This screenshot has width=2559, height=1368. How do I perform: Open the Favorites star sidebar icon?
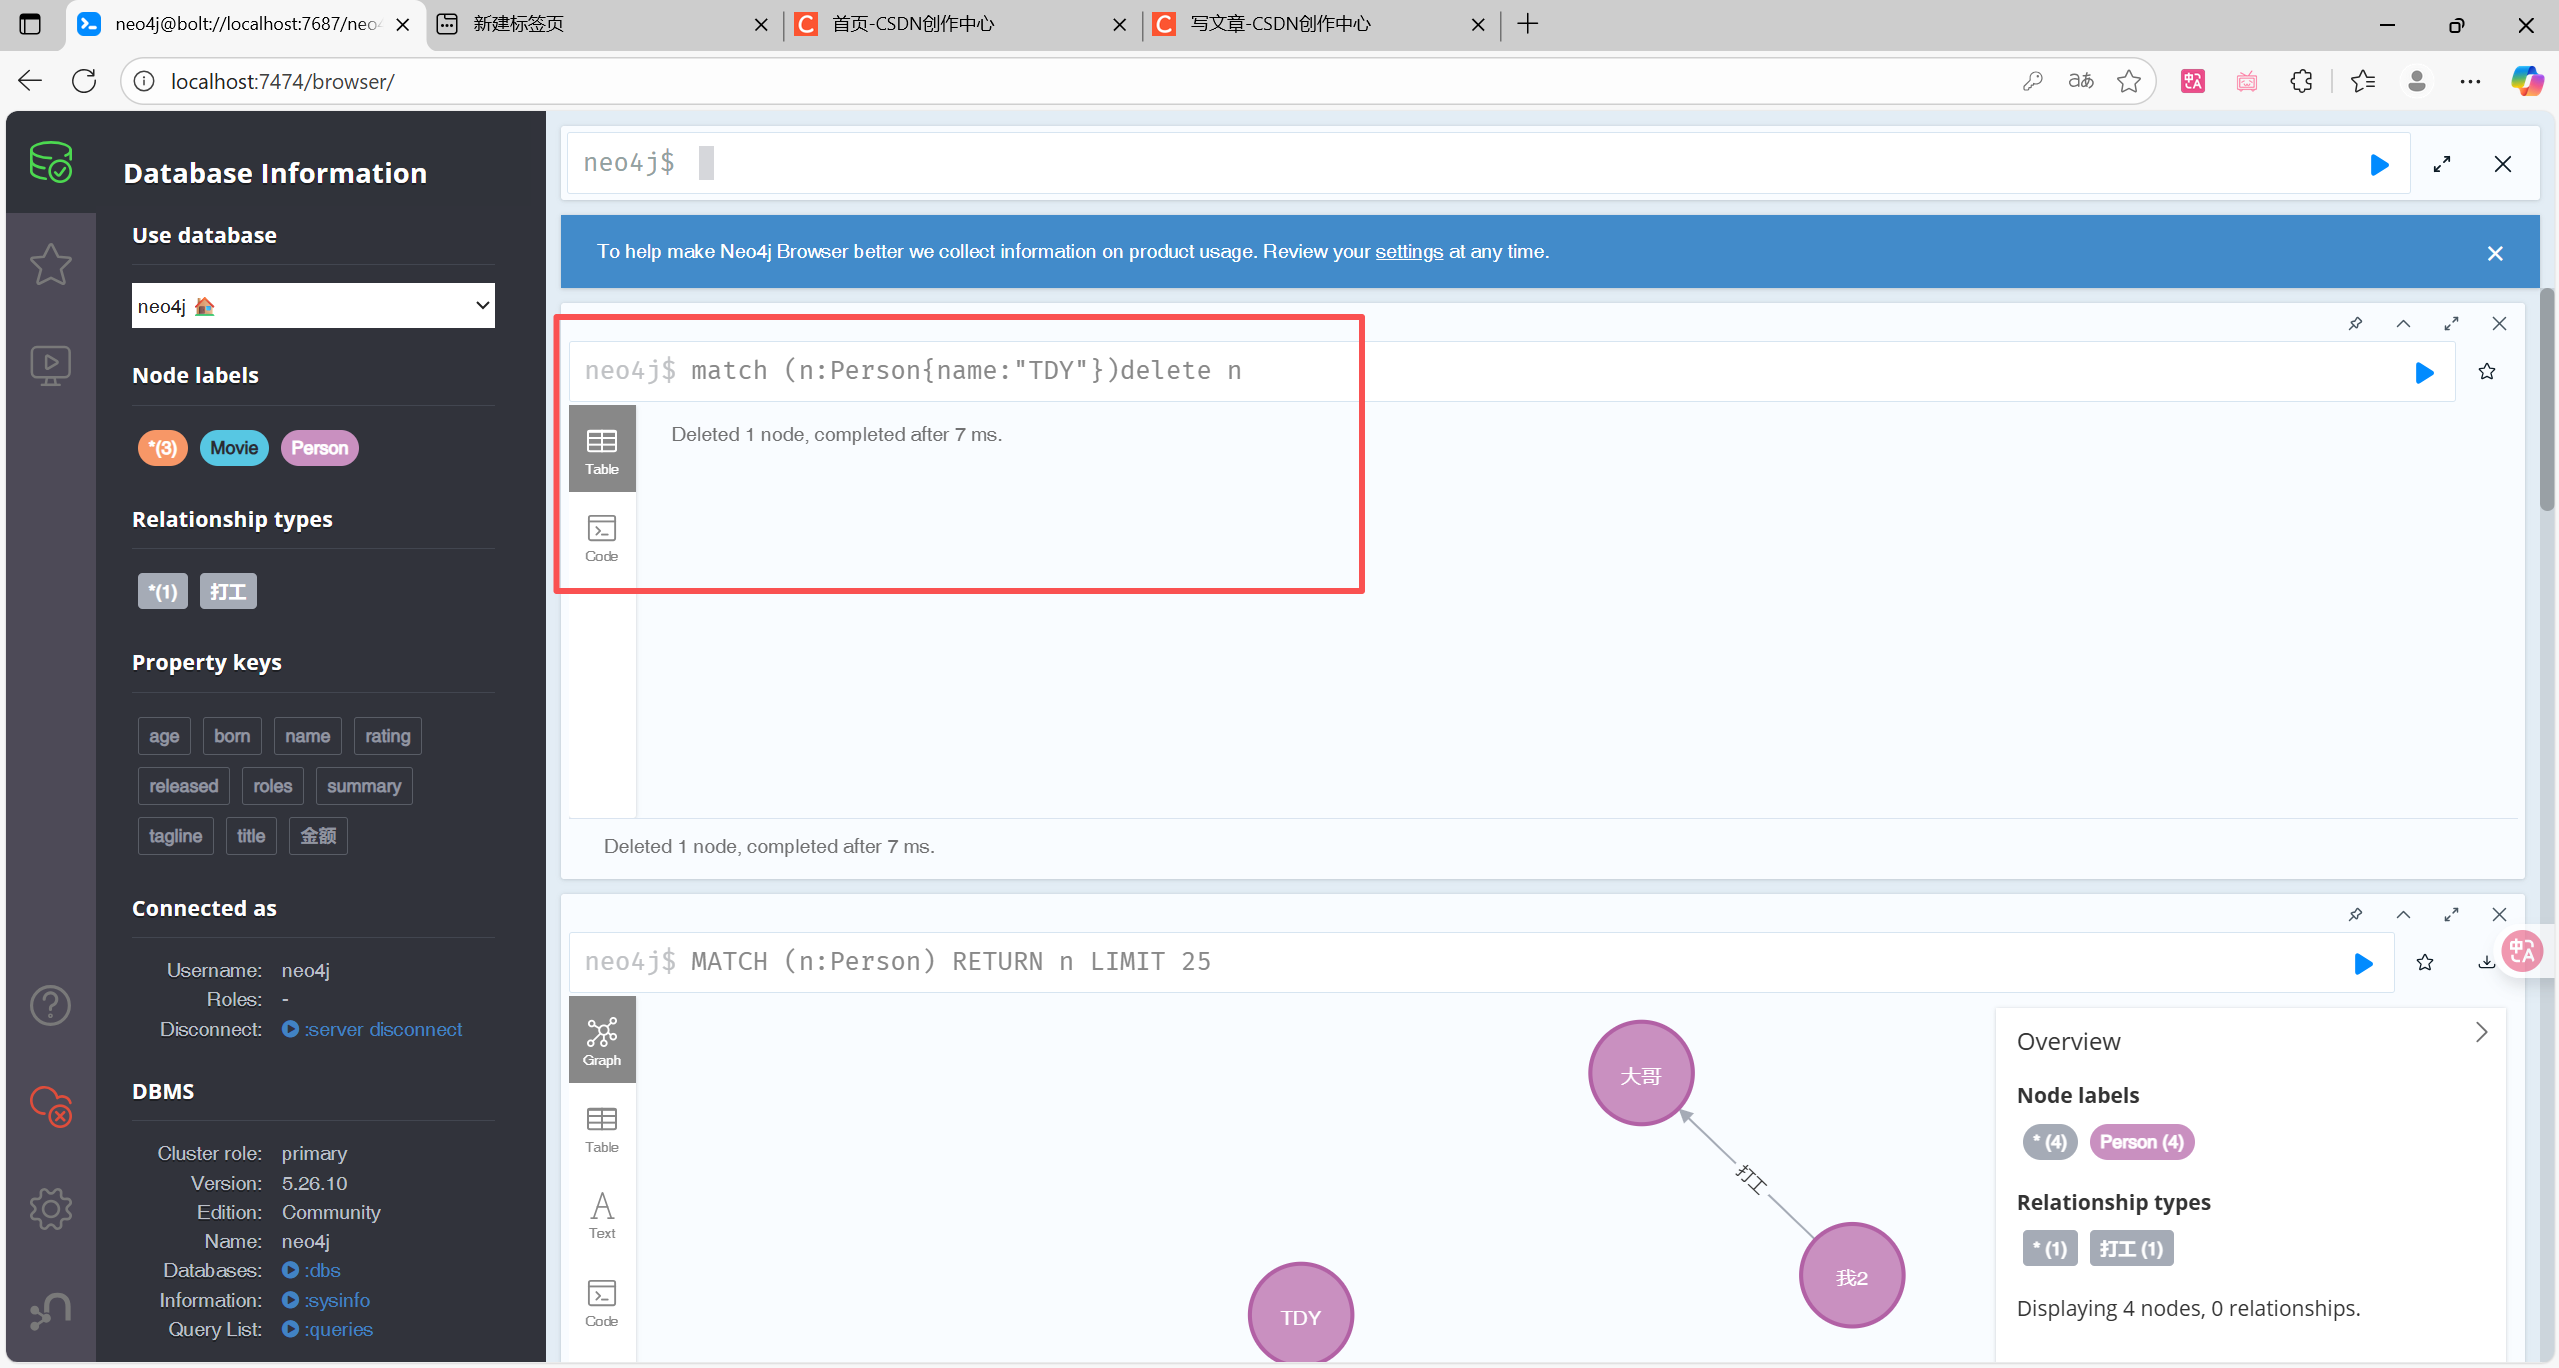[50, 264]
